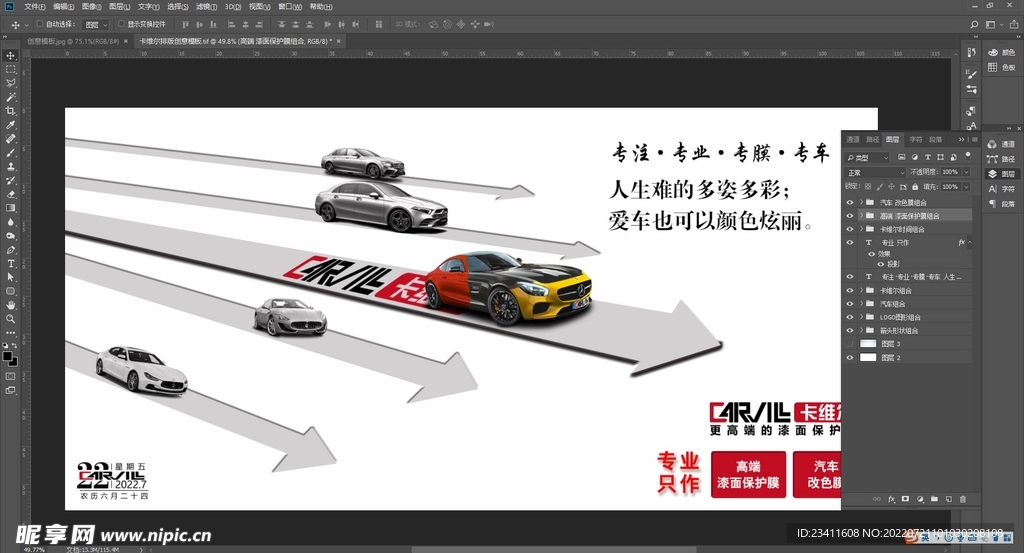Viewport: 1024px width, 553px height.
Task: Open the 填充 fill dropdown arrow
Action: [966, 187]
